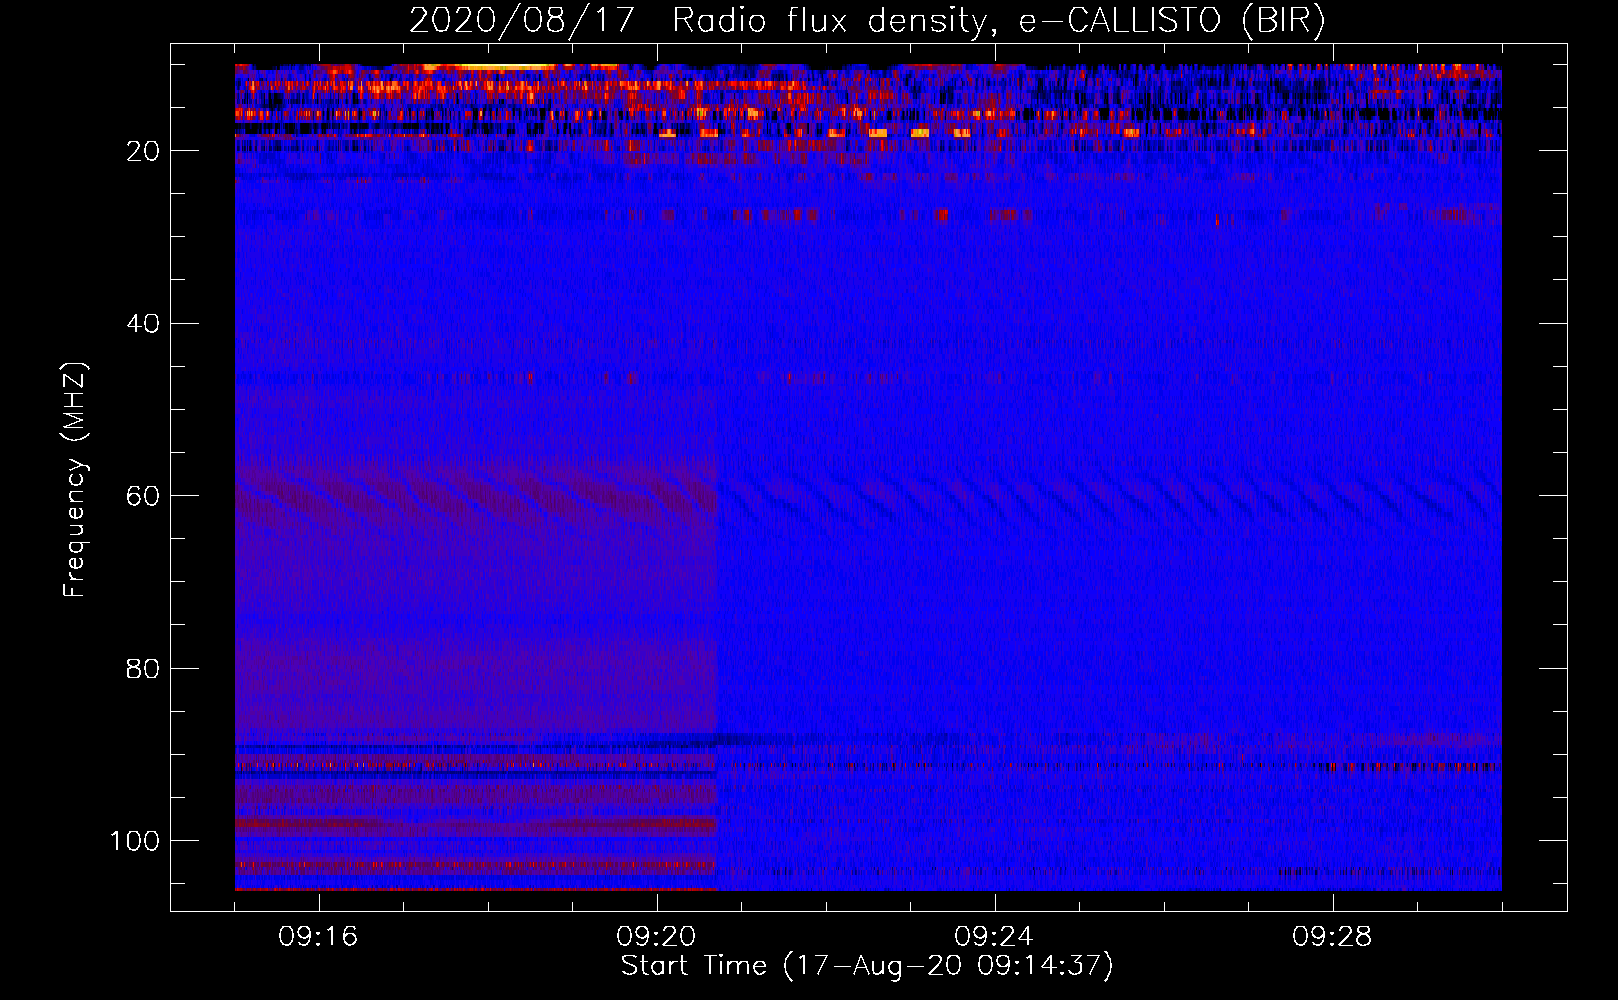Click the 80 MHz frequency tick label

coord(143,668)
